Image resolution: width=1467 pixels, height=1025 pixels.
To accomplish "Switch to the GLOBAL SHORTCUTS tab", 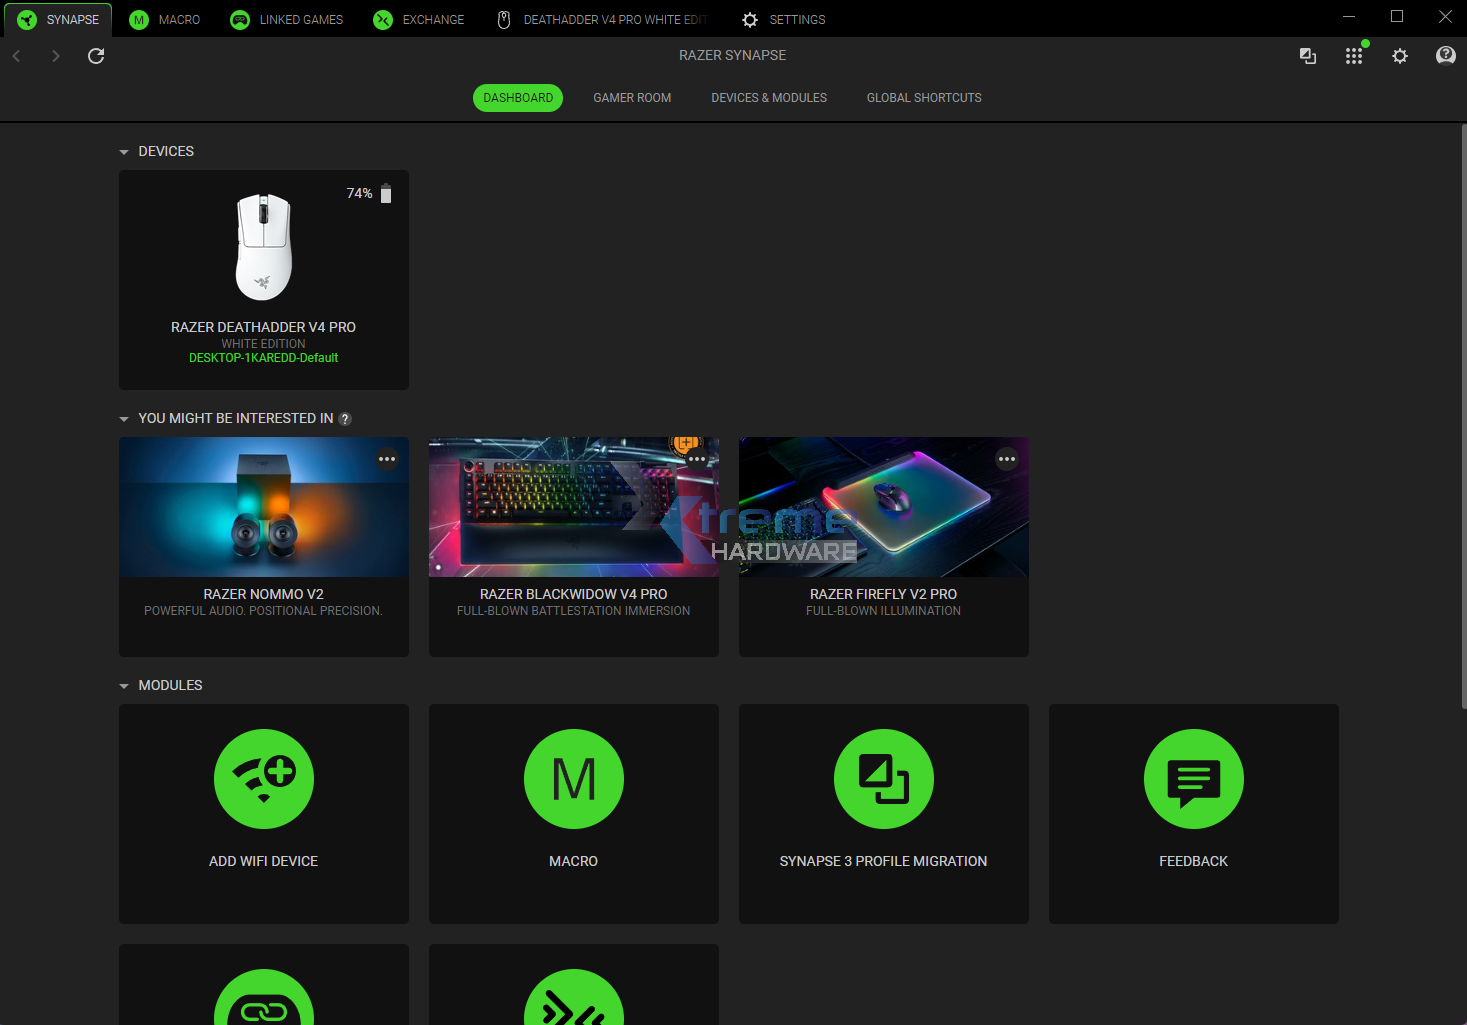I will tap(924, 97).
